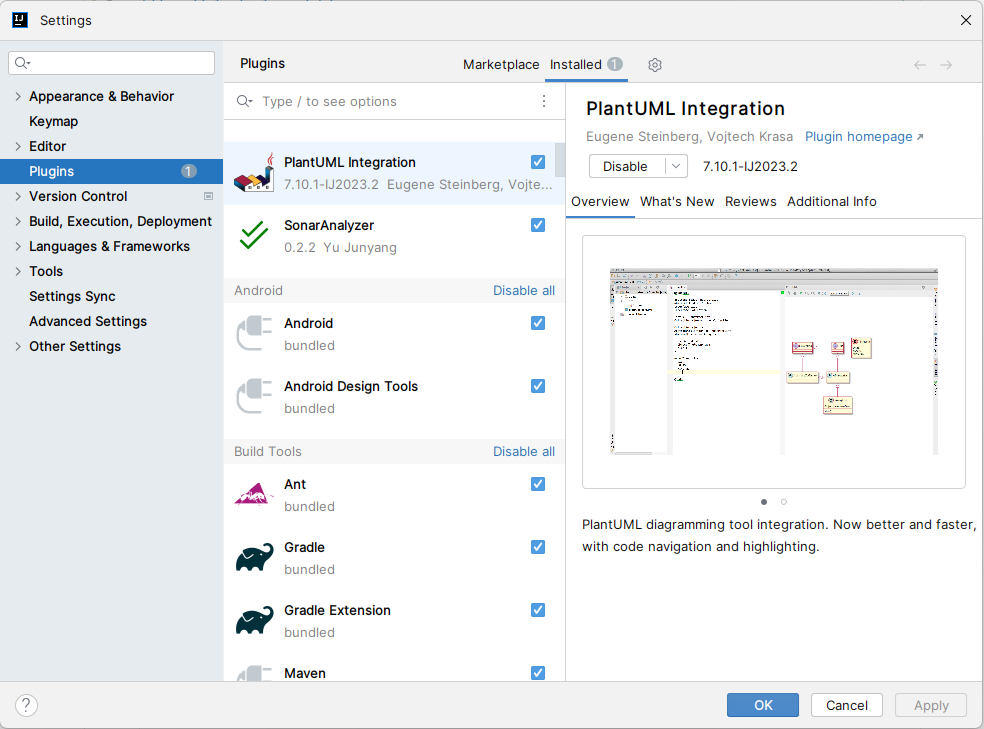Disable the Gradle Extension plugin checkbox
Viewport: 984px width, 729px height.
pos(538,610)
